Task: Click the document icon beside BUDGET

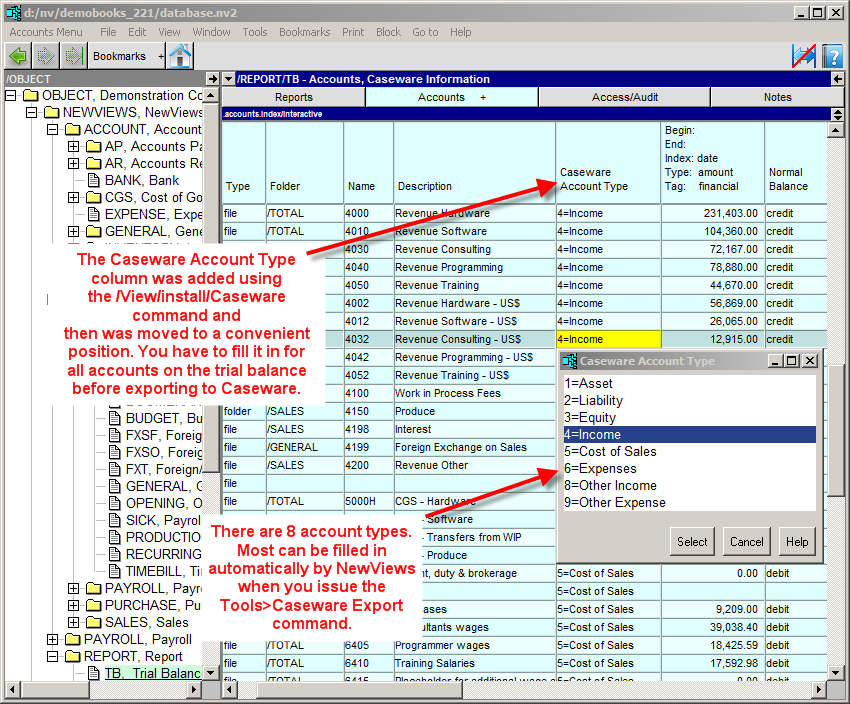Action: click(116, 418)
